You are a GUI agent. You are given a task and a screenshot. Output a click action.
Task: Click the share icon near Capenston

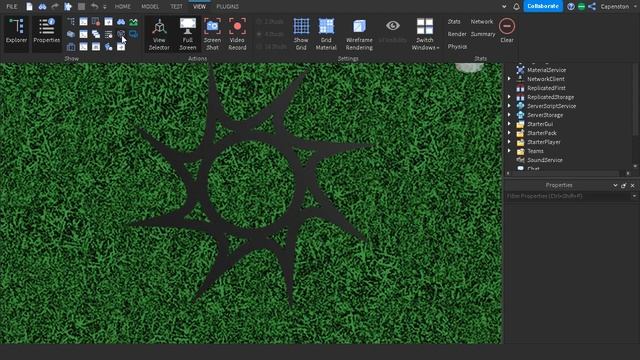(592, 7)
